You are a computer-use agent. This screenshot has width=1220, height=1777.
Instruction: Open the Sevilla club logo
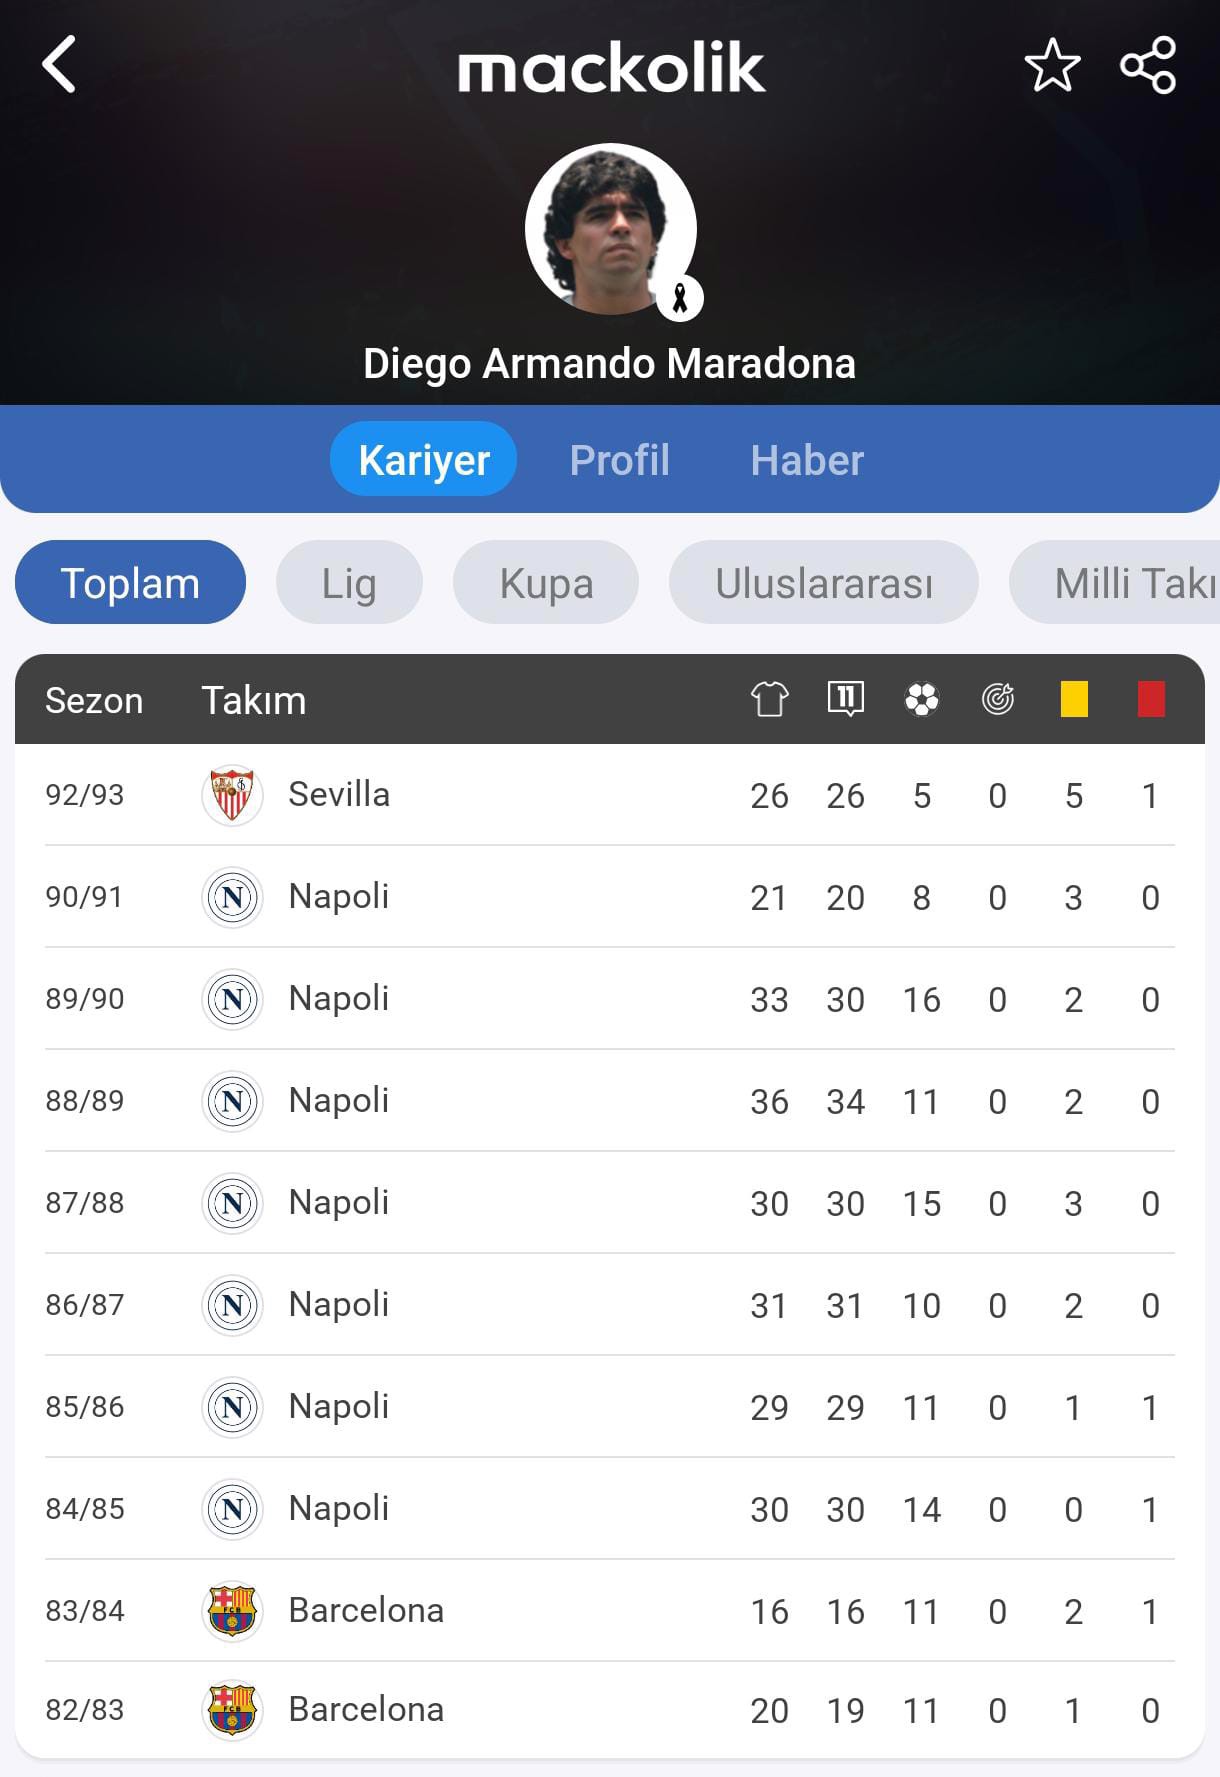coord(232,796)
